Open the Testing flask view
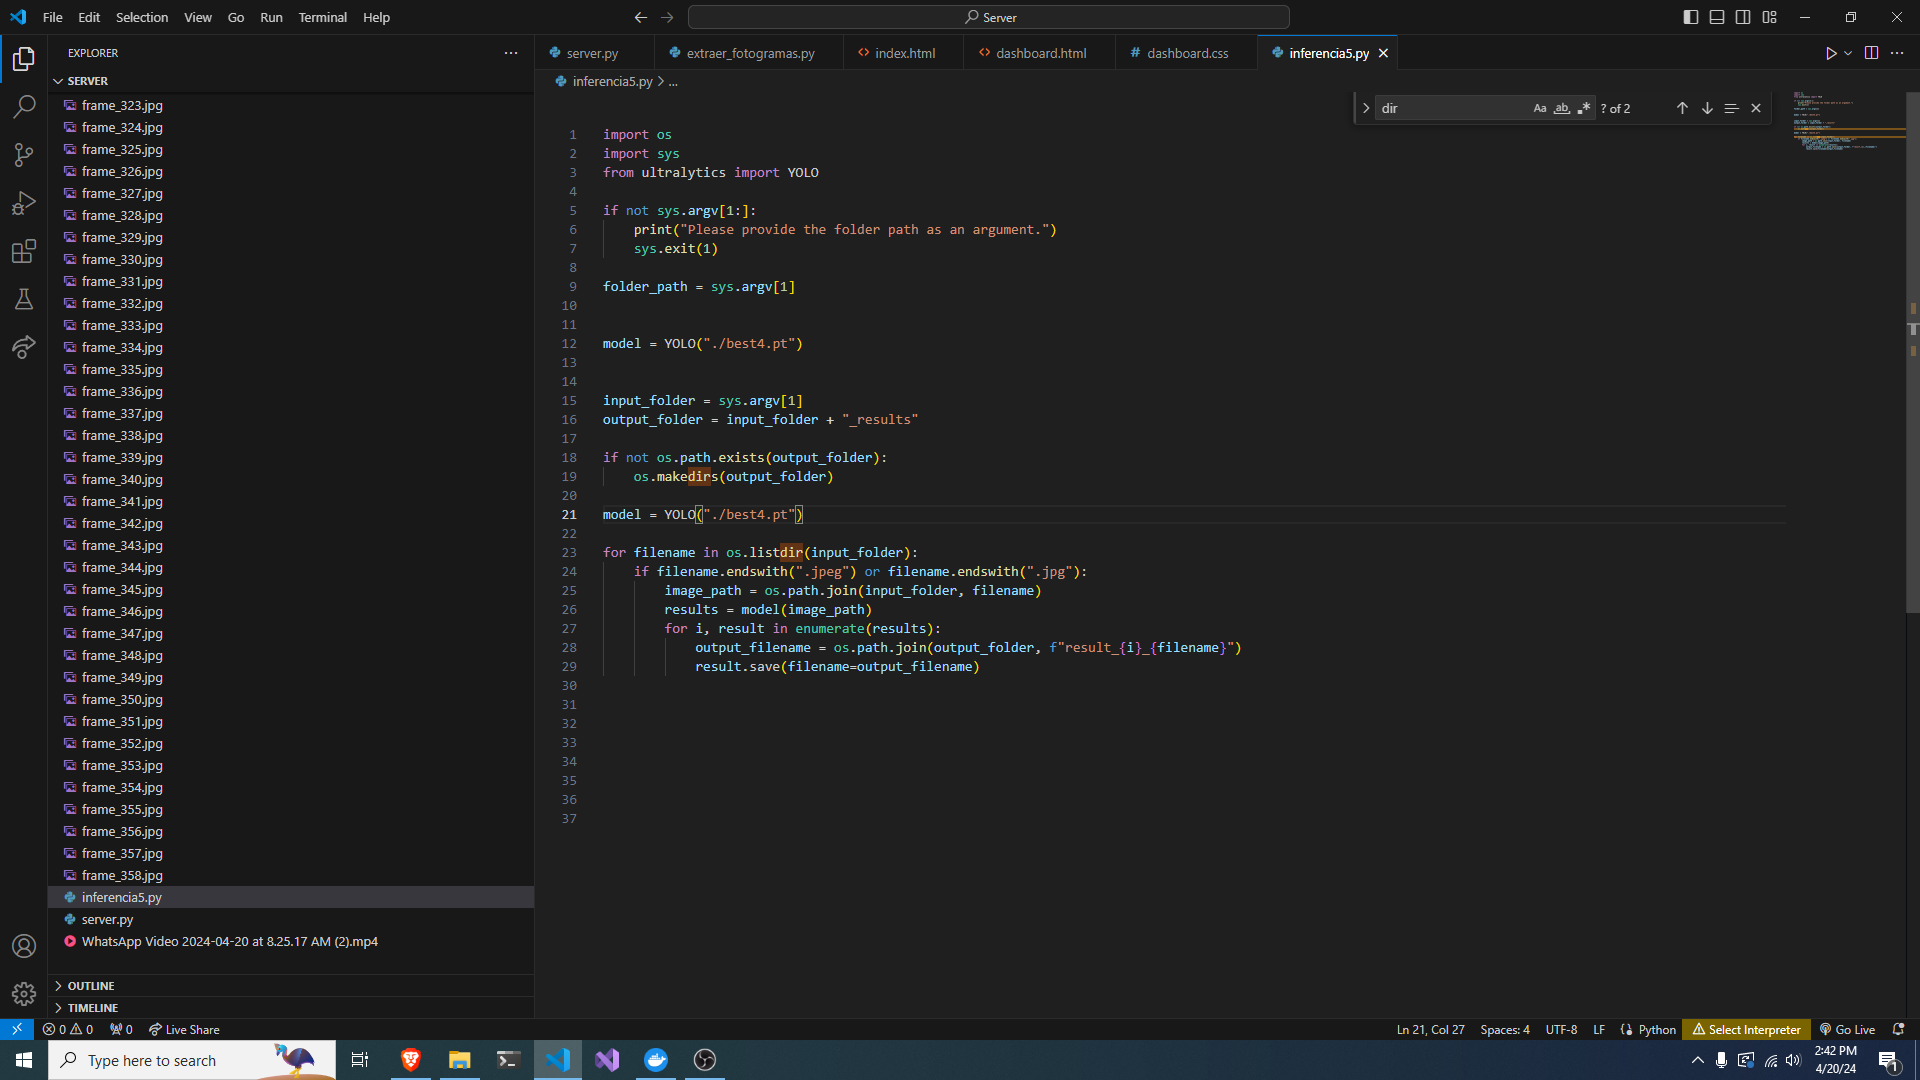1920x1080 pixels. 24,299
